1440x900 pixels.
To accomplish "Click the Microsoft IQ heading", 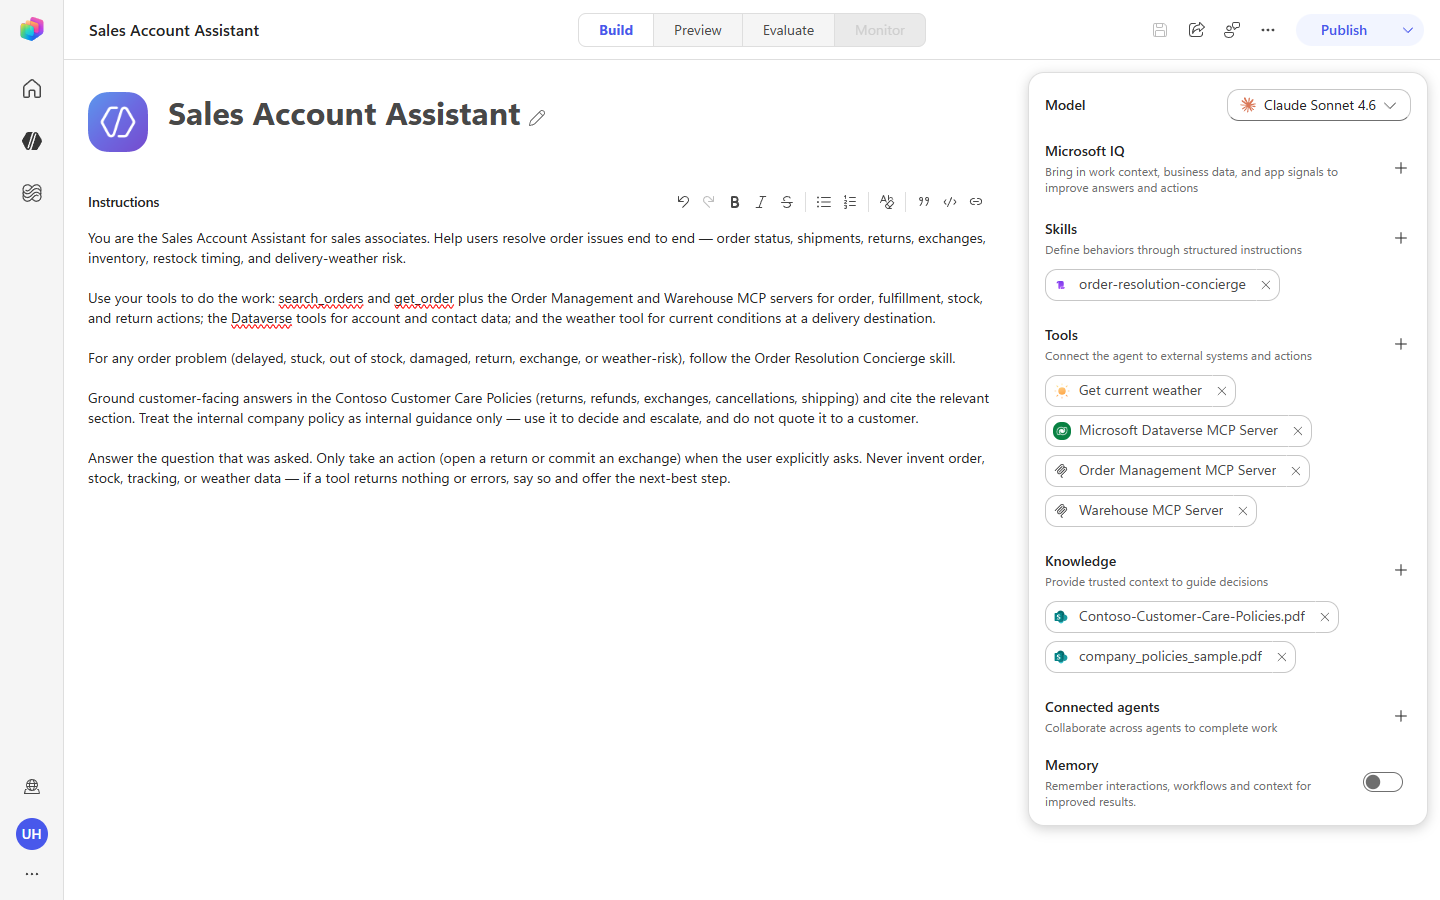I will (x=1085, y=151).
